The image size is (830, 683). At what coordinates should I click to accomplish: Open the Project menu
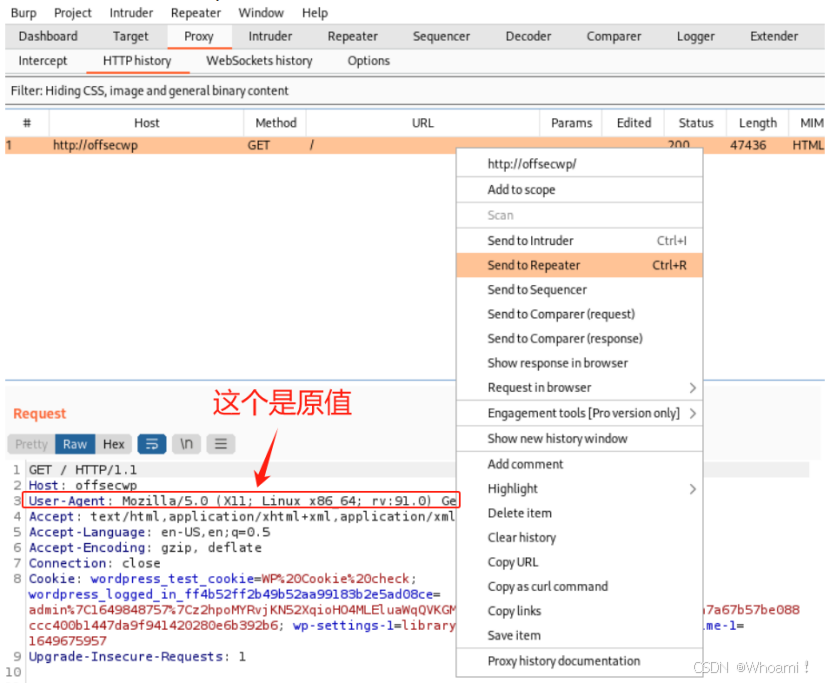(73, 13)
